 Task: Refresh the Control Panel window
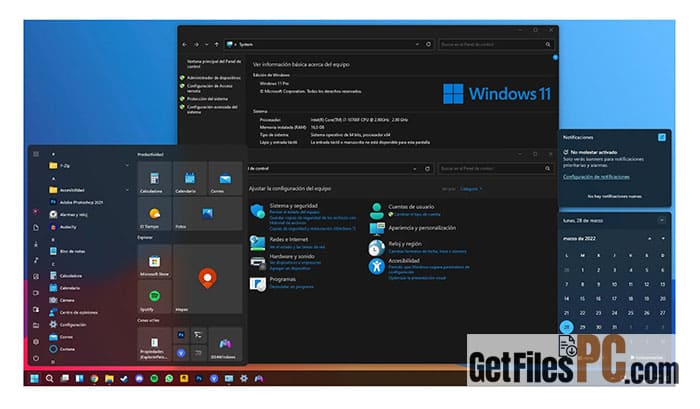427,168
